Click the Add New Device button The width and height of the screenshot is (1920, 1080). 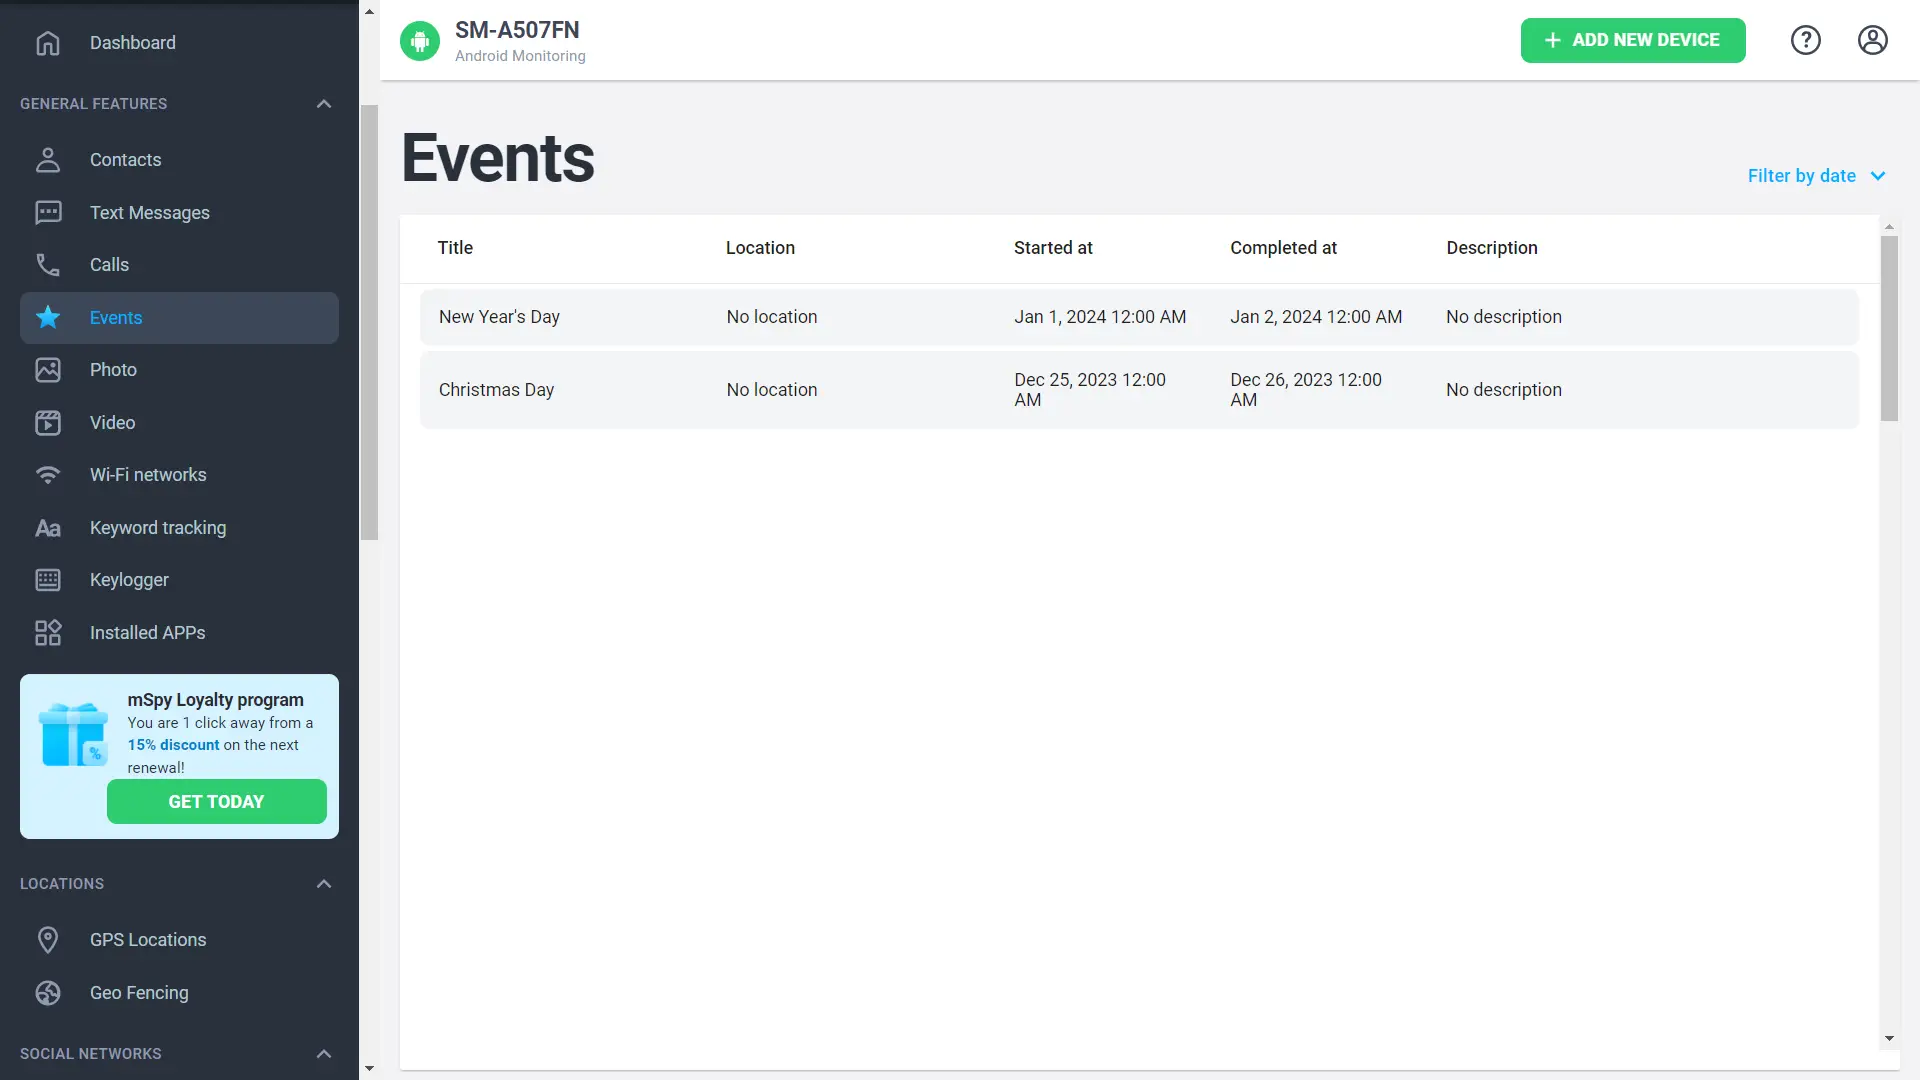click(x=1633, y=40)
